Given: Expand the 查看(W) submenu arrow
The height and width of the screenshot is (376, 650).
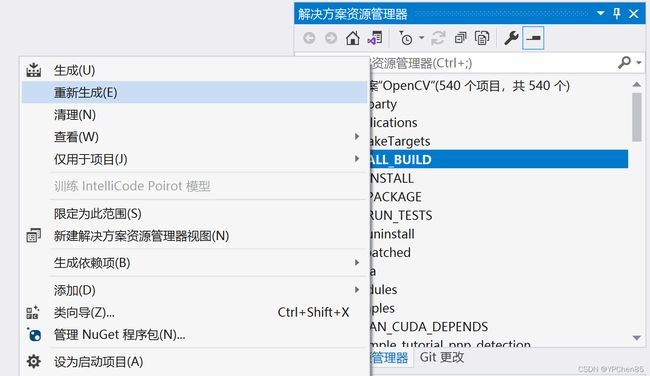Looking at the screenshot, I should coord(357,137).
